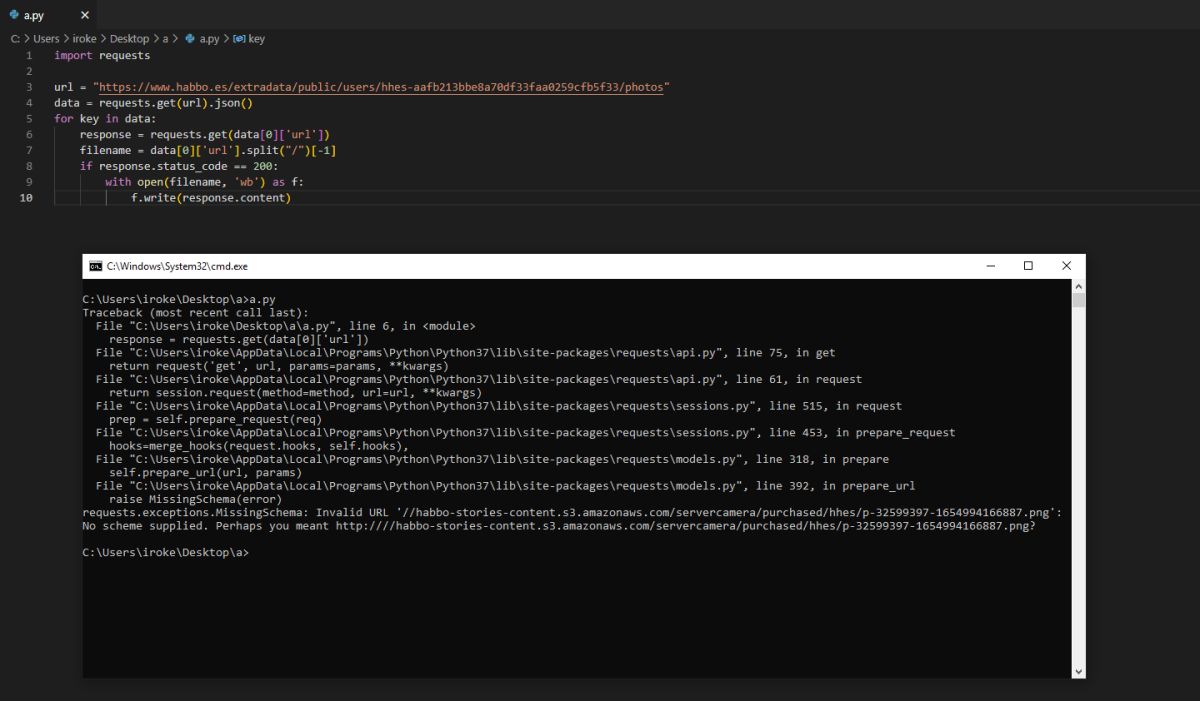Viewport: 1200px width, 701px height.
Task: Click line number 6 in the gutter
Action: click(x=29, y=134)
